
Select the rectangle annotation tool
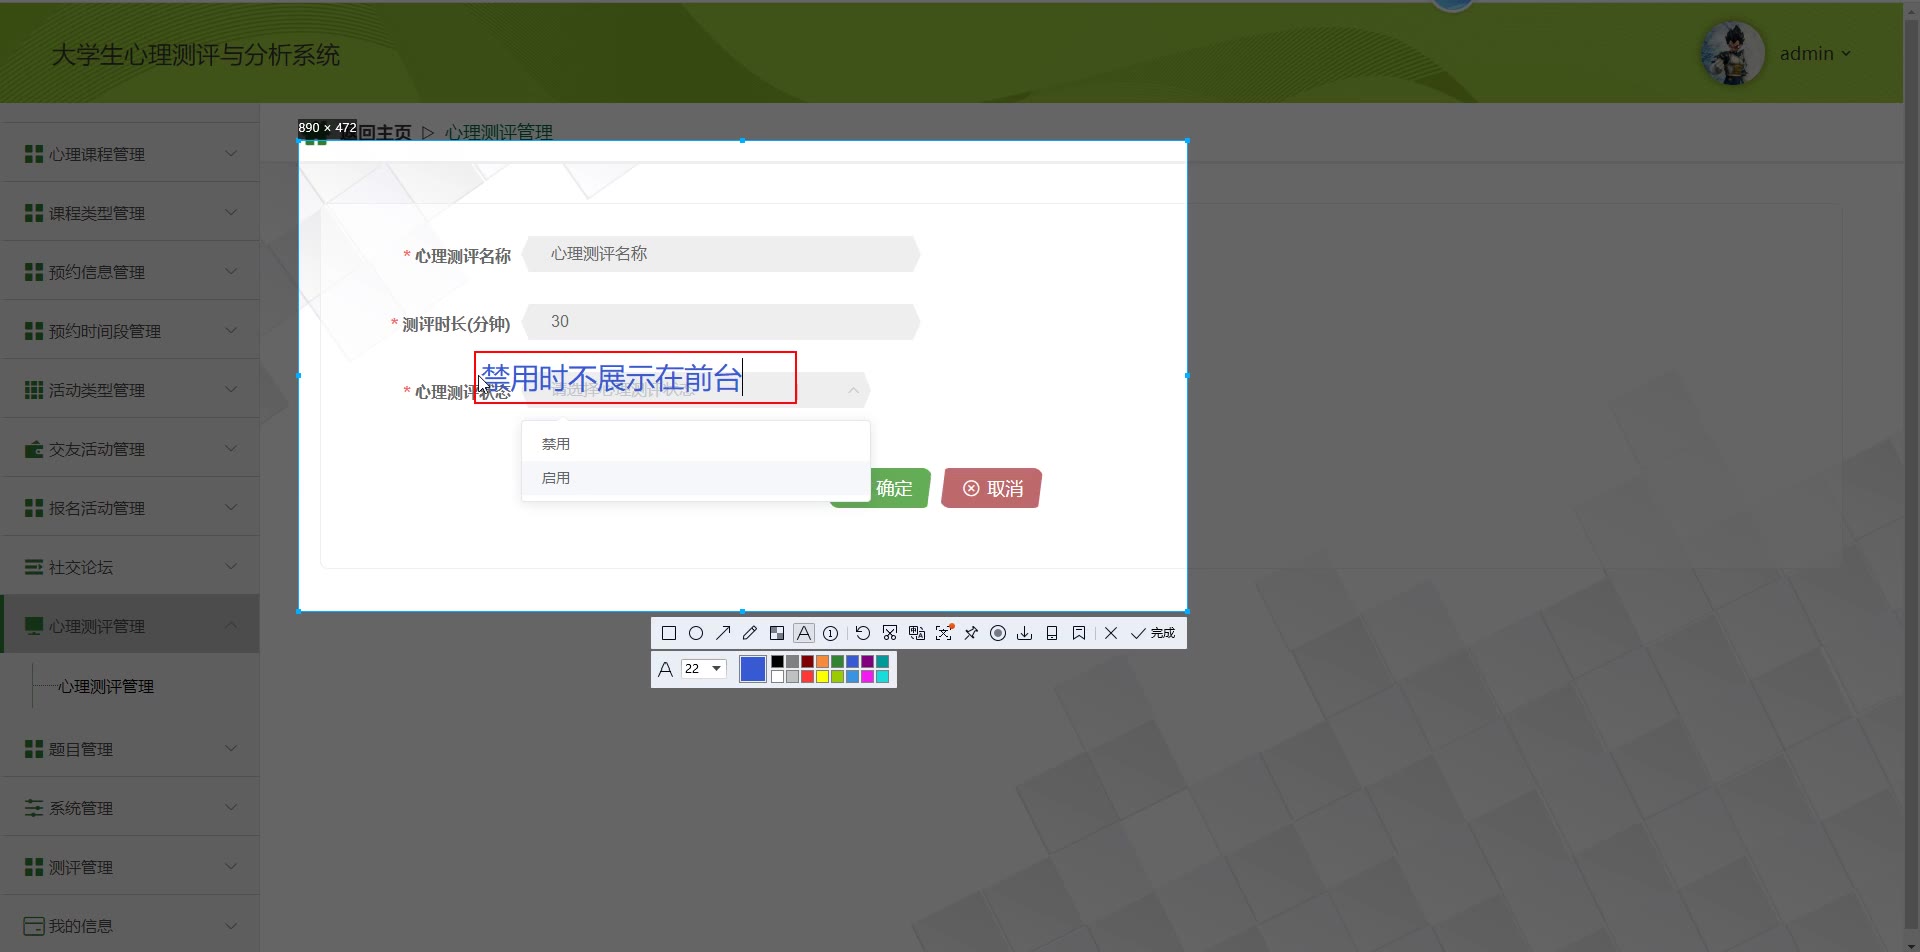[669, 633]
